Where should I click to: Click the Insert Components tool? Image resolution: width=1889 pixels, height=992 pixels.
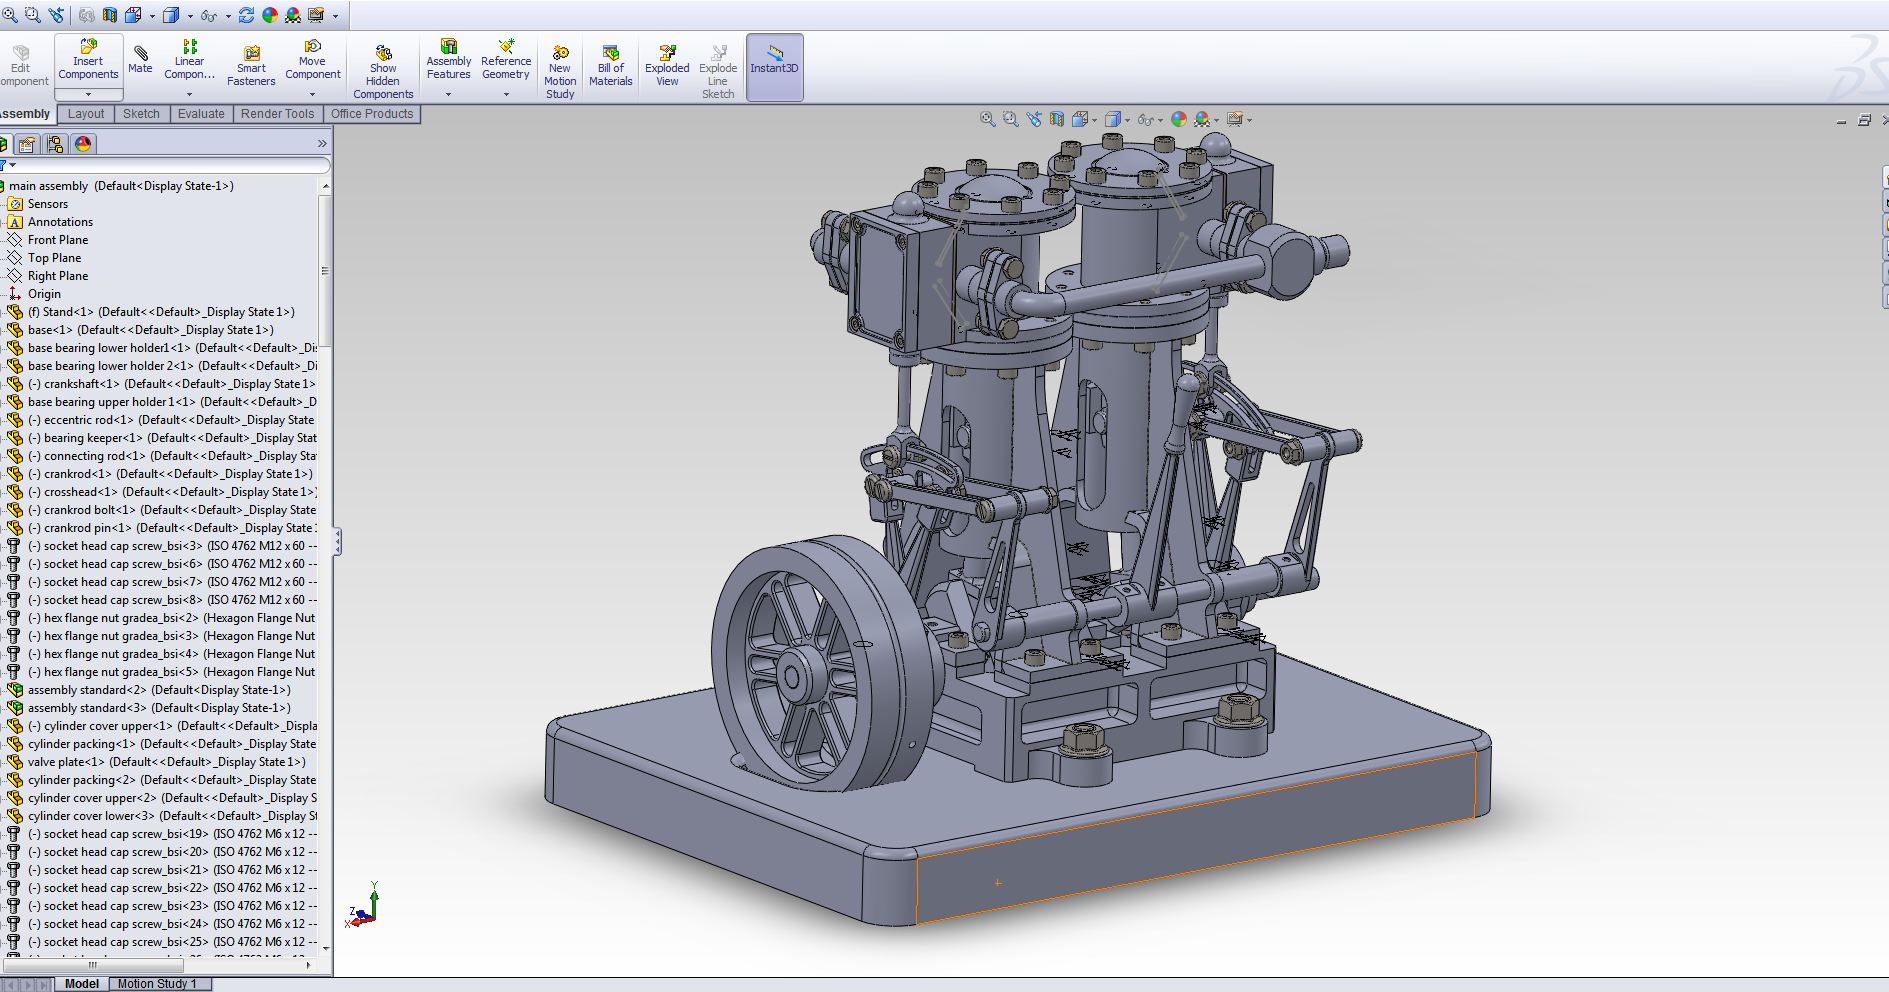88,60
